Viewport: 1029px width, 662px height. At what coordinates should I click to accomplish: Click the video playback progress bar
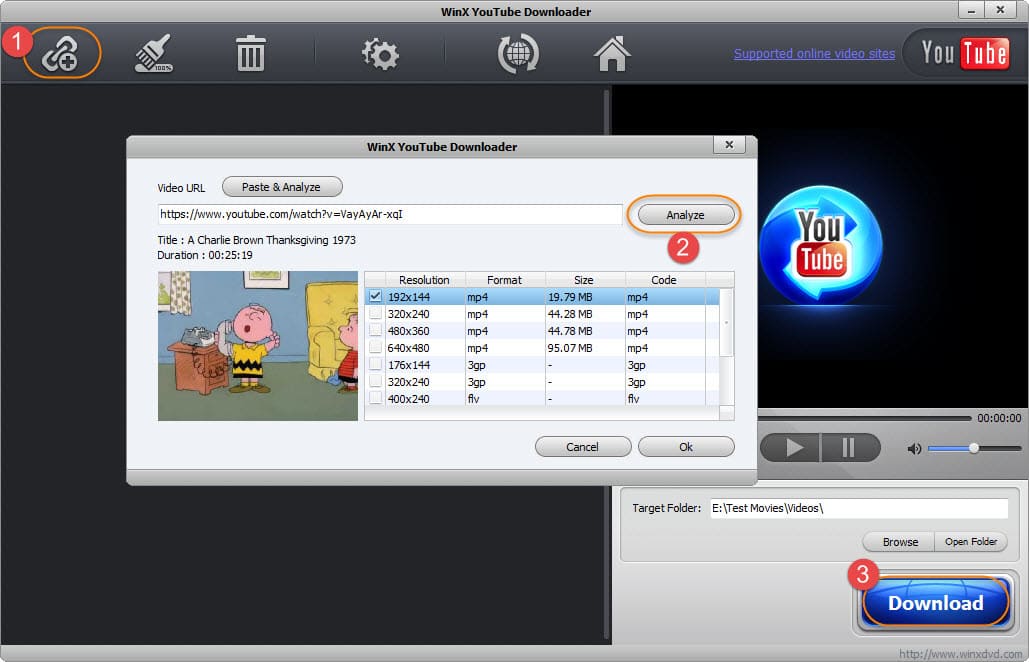[864, 418]
